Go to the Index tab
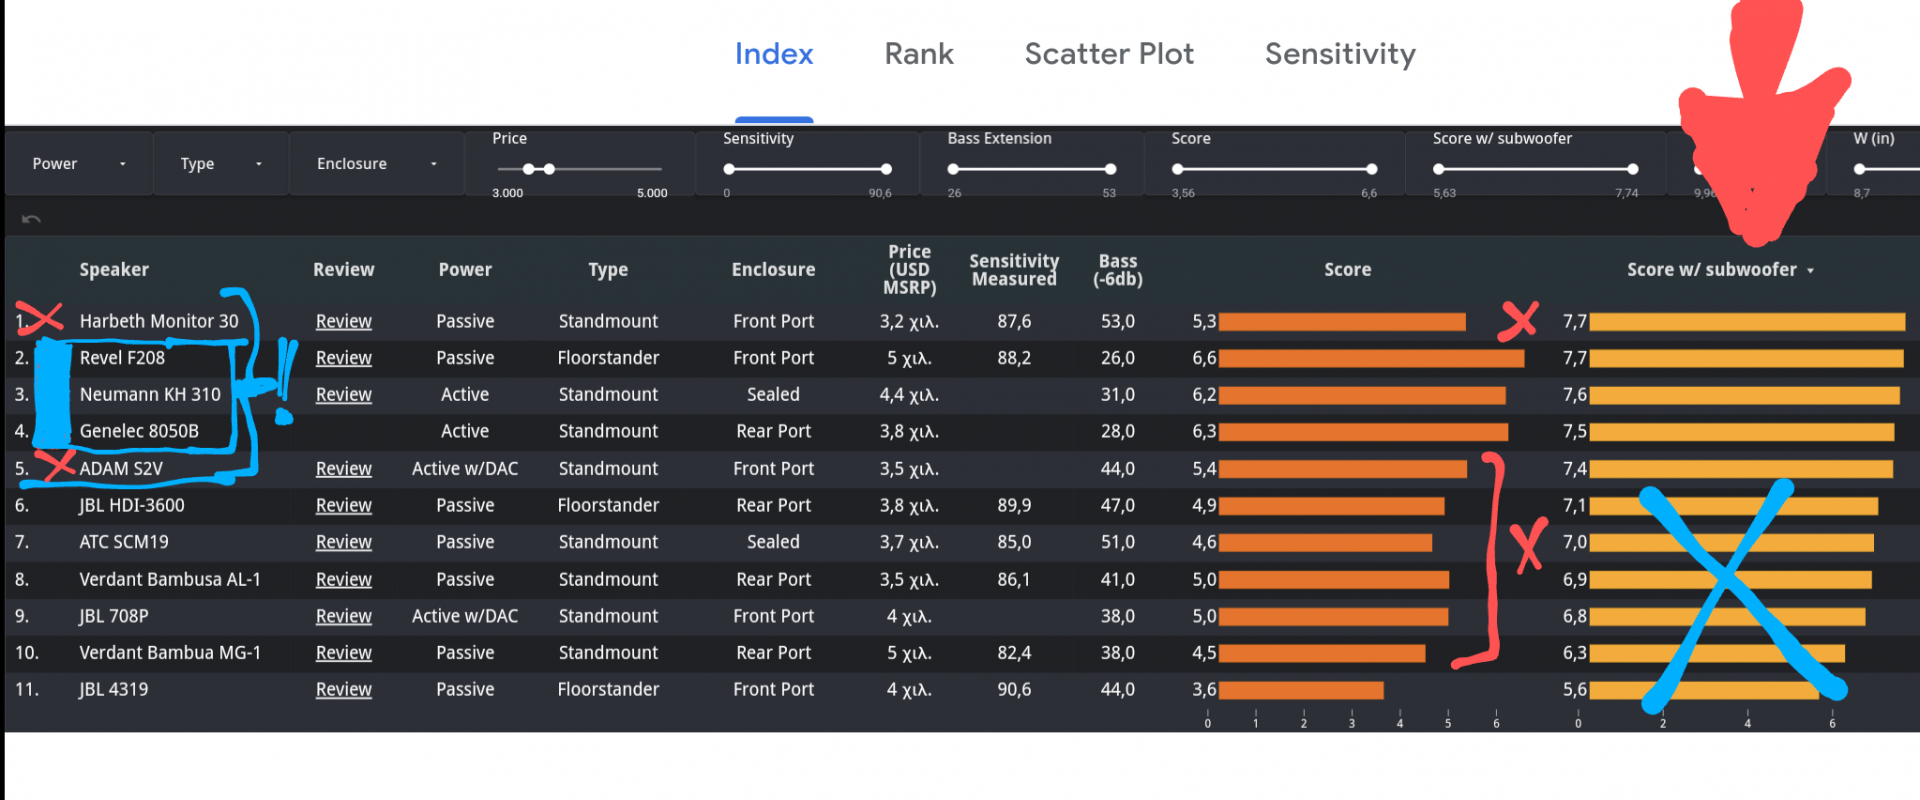Viewport: 1920px width, 800px height. pyautogui.click(x=773, y=54)
